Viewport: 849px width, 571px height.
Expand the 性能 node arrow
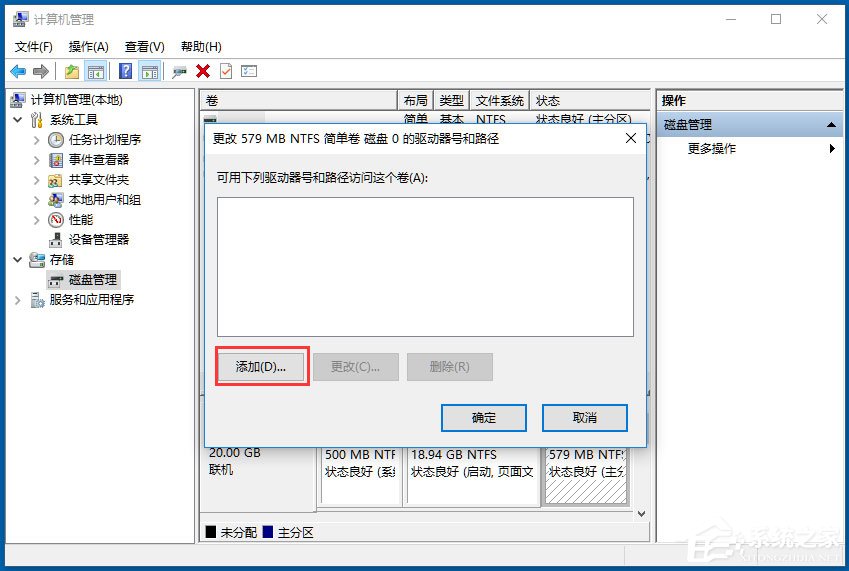click(x=37, y=220)
